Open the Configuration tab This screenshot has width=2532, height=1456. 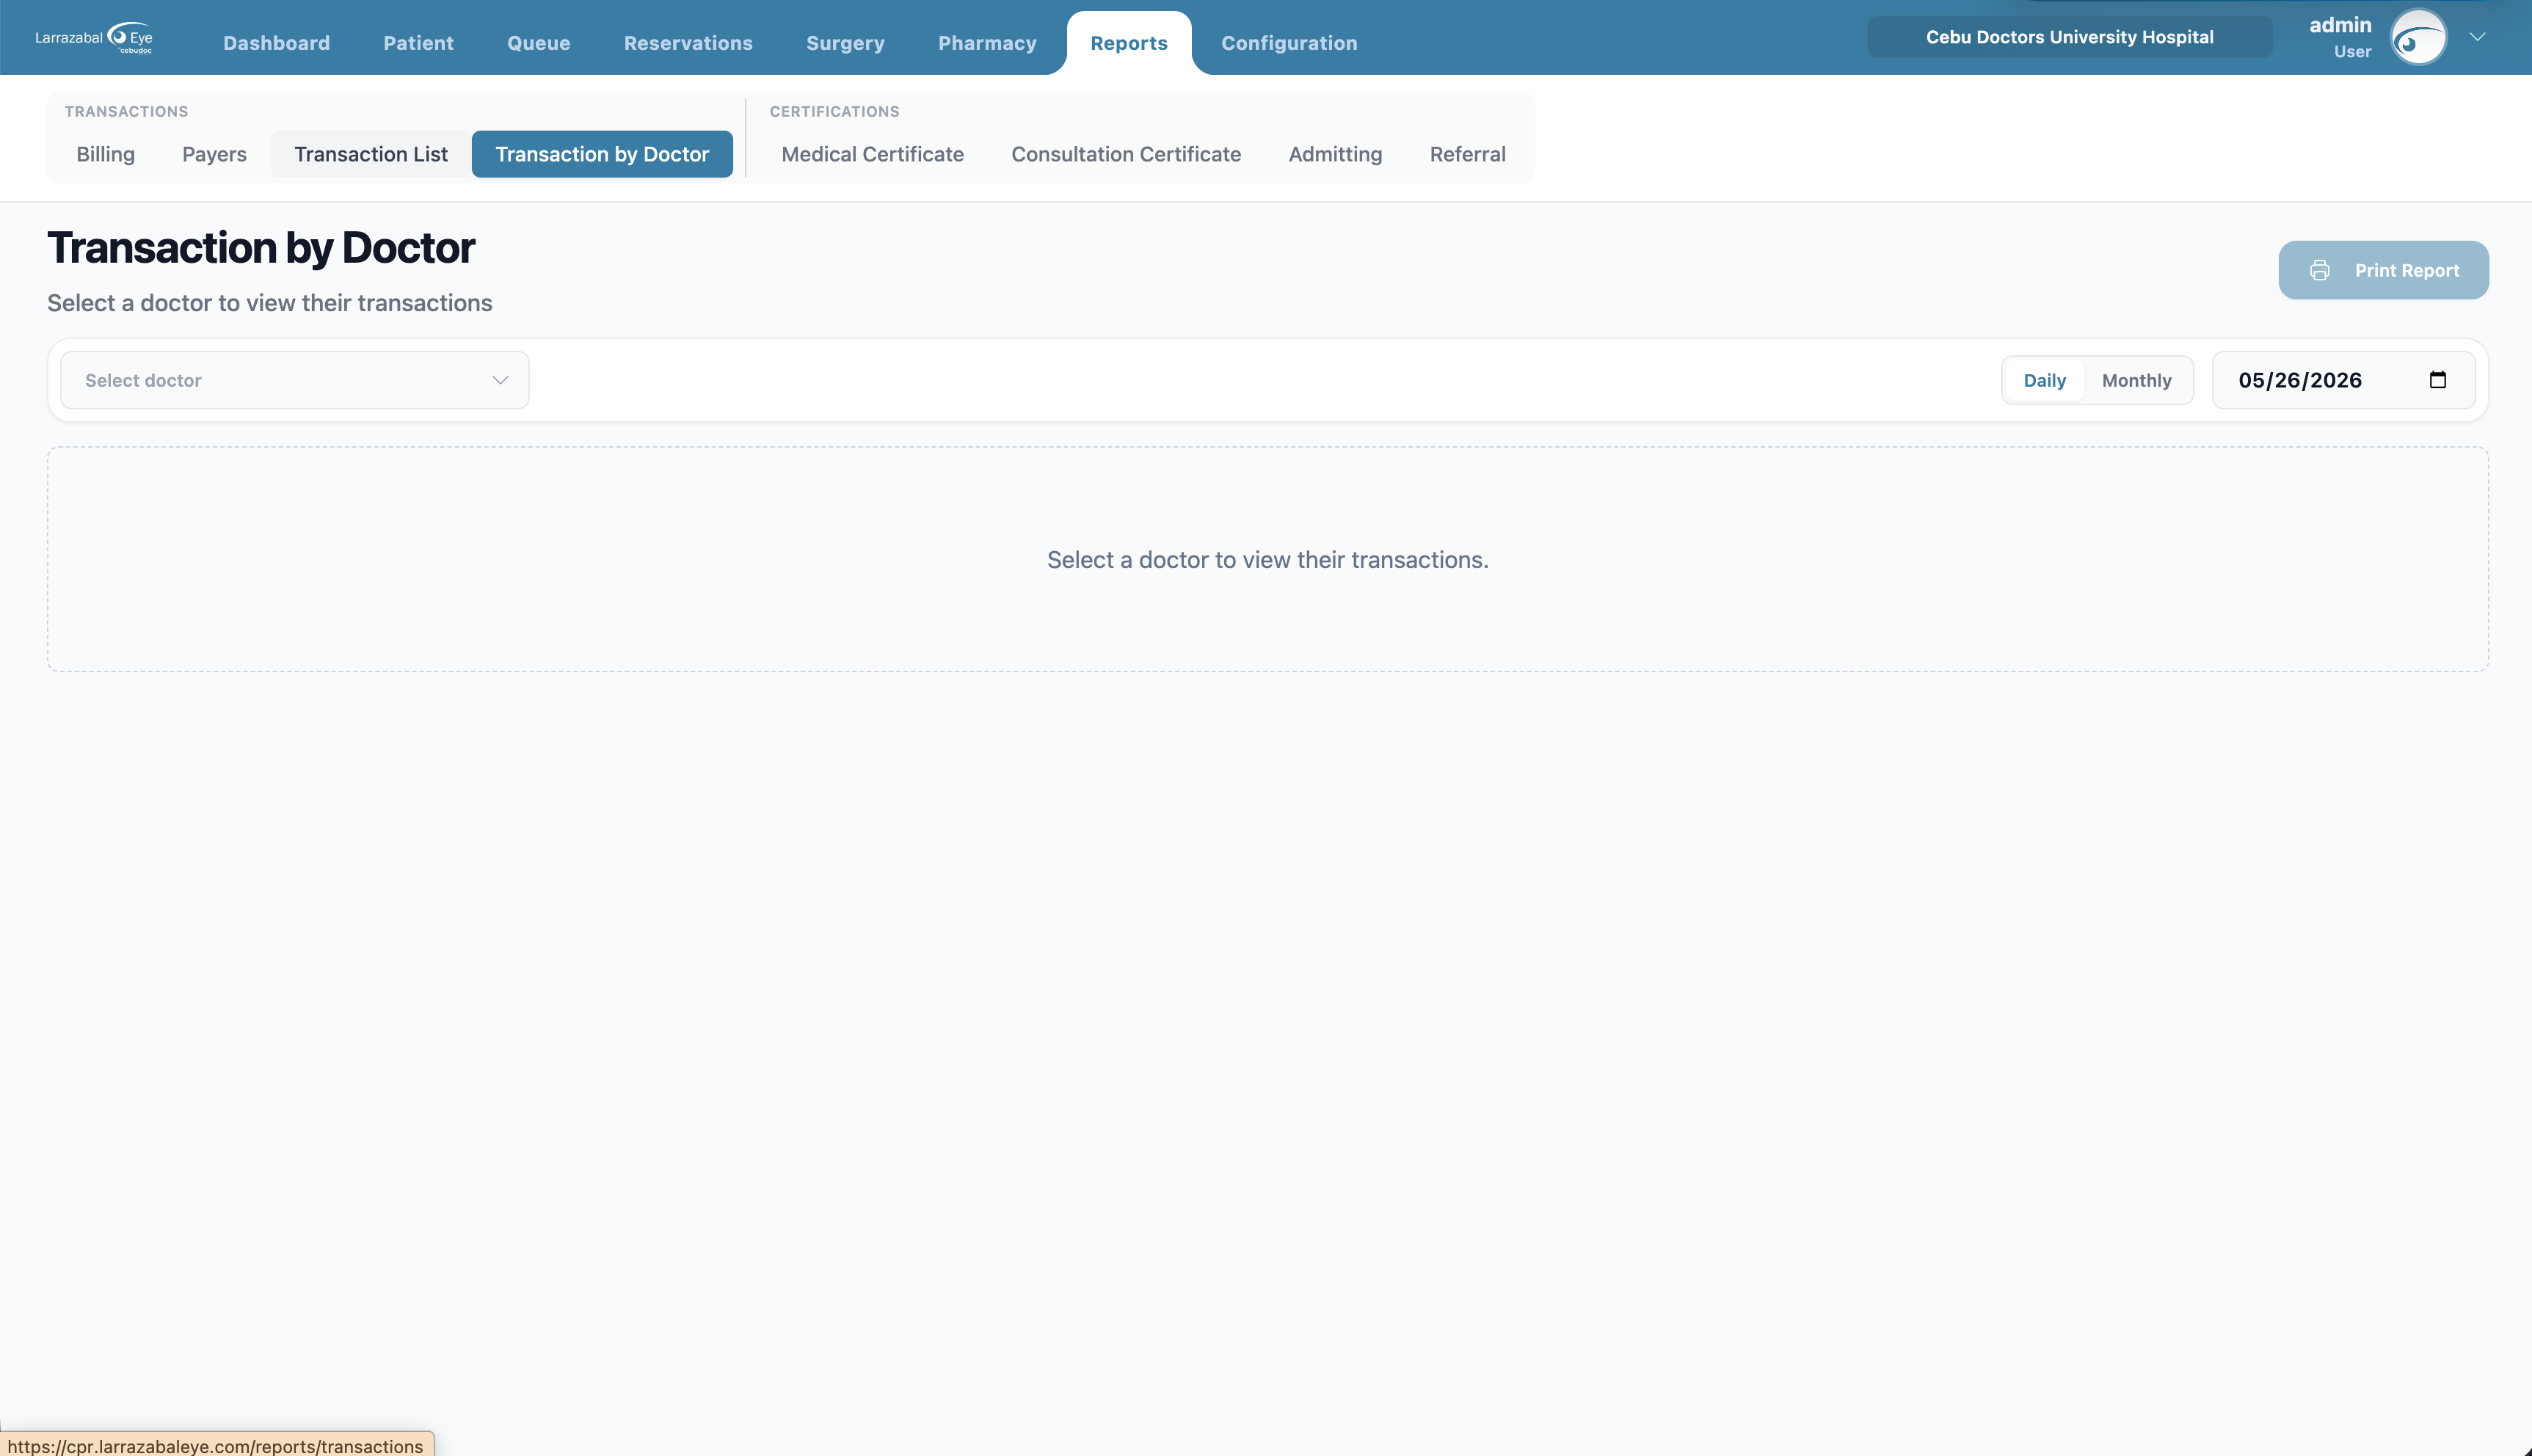tap(1289, 43)
